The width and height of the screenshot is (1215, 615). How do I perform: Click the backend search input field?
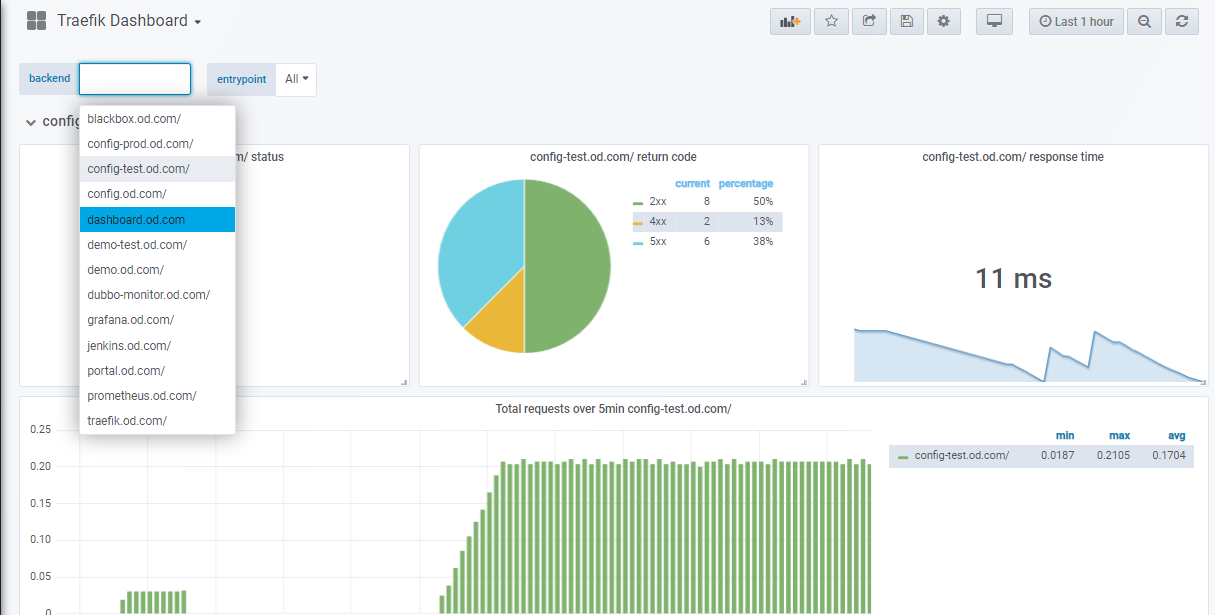[135, 79]
